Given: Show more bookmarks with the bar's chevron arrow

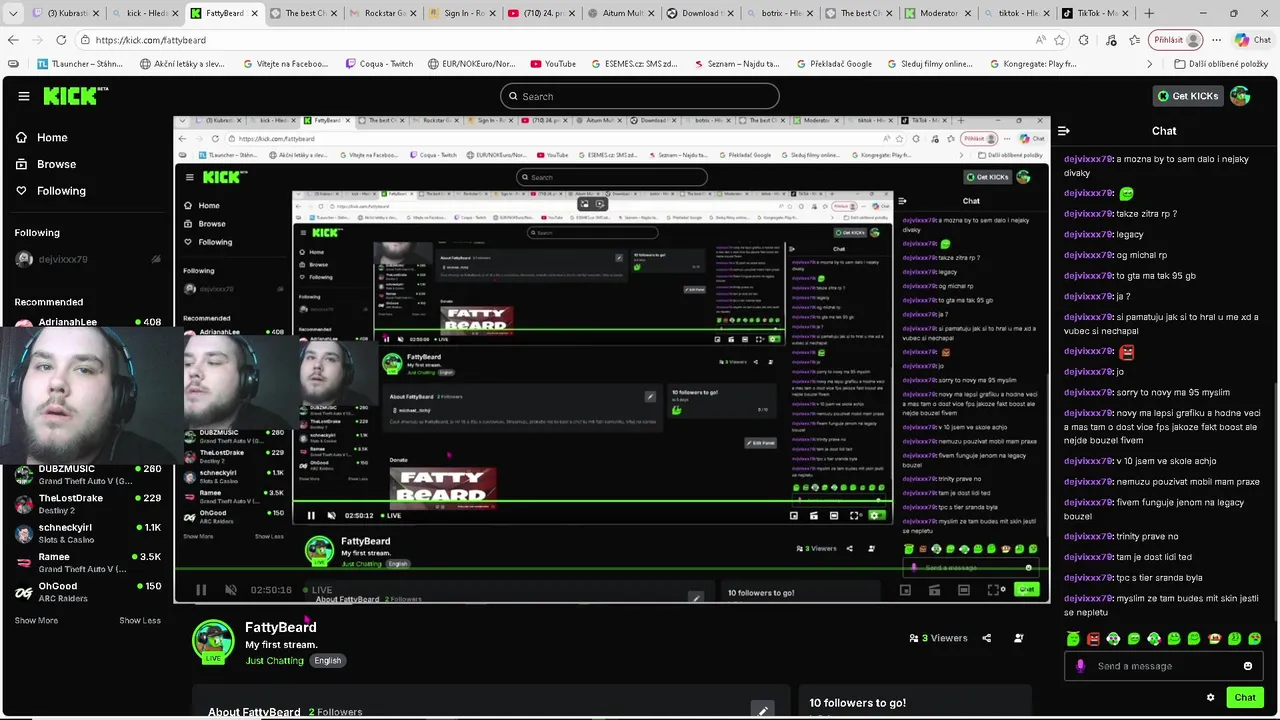Looking at the screenshot, I should pos(1149,64).
